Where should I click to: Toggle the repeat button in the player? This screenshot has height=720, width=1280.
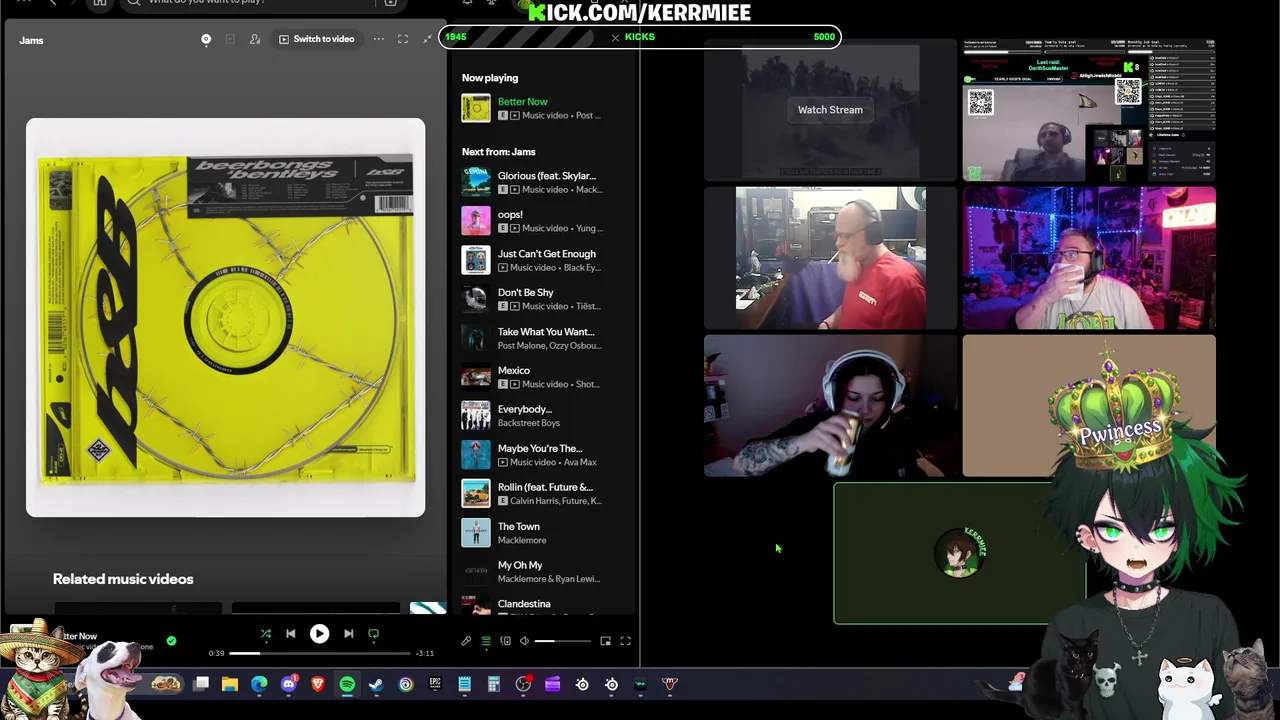pos(374,633)
